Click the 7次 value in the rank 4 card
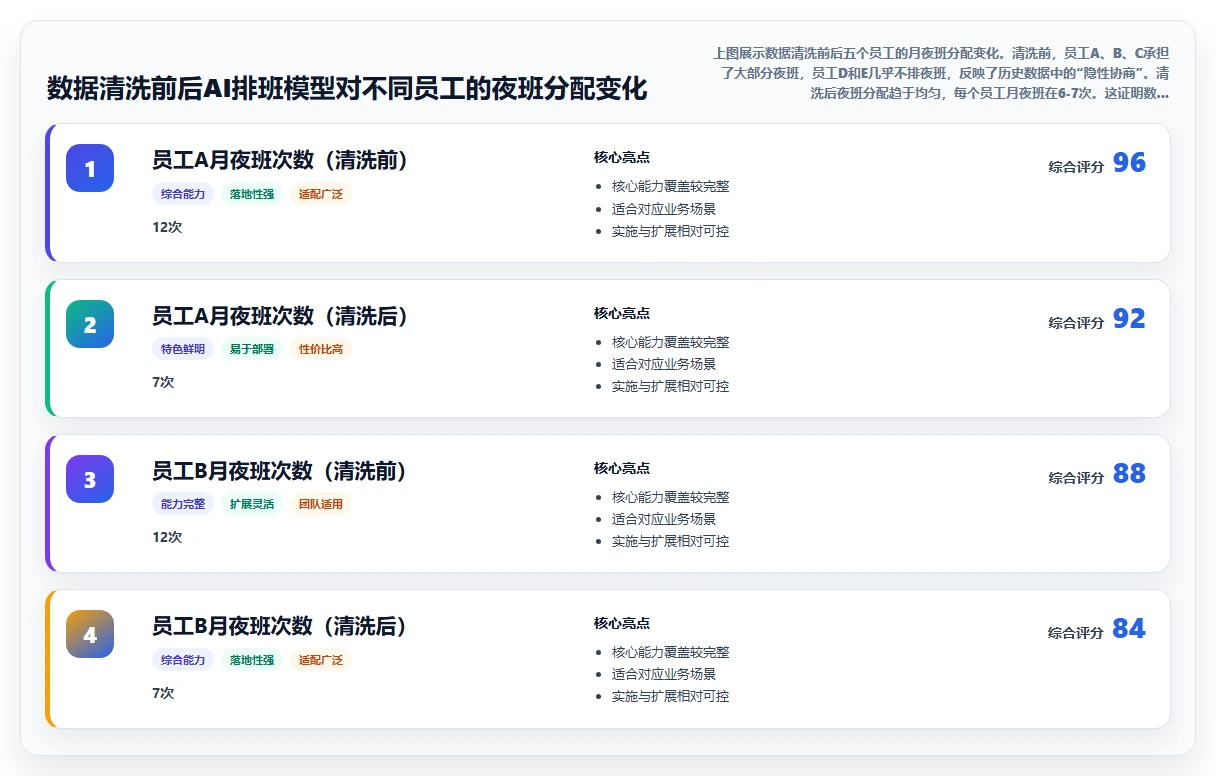Viewport: 1216px width, 776px height. click(163, 693)
